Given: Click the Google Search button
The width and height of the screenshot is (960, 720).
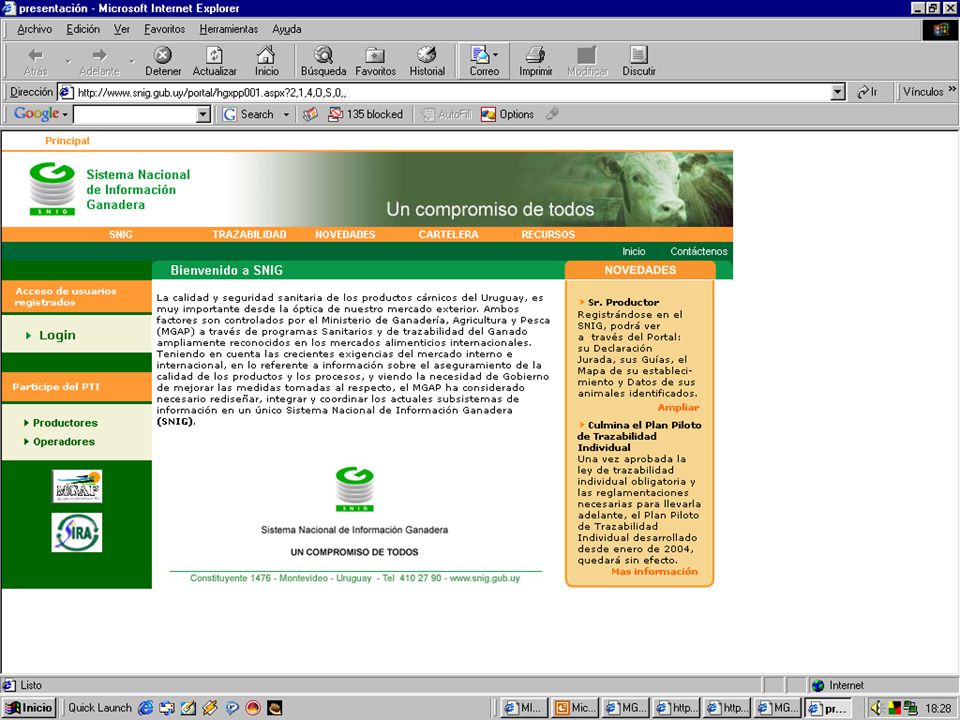Looking at the screenshot, I should coord(249,114).
